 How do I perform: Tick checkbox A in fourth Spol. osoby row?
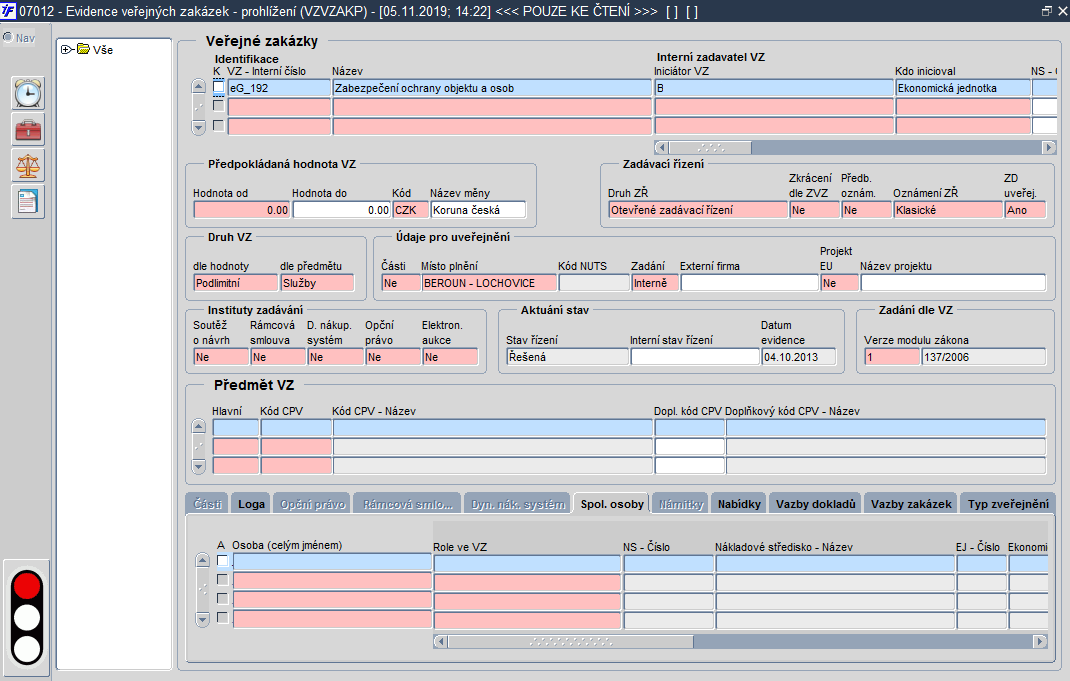click(x=222, y=618)
